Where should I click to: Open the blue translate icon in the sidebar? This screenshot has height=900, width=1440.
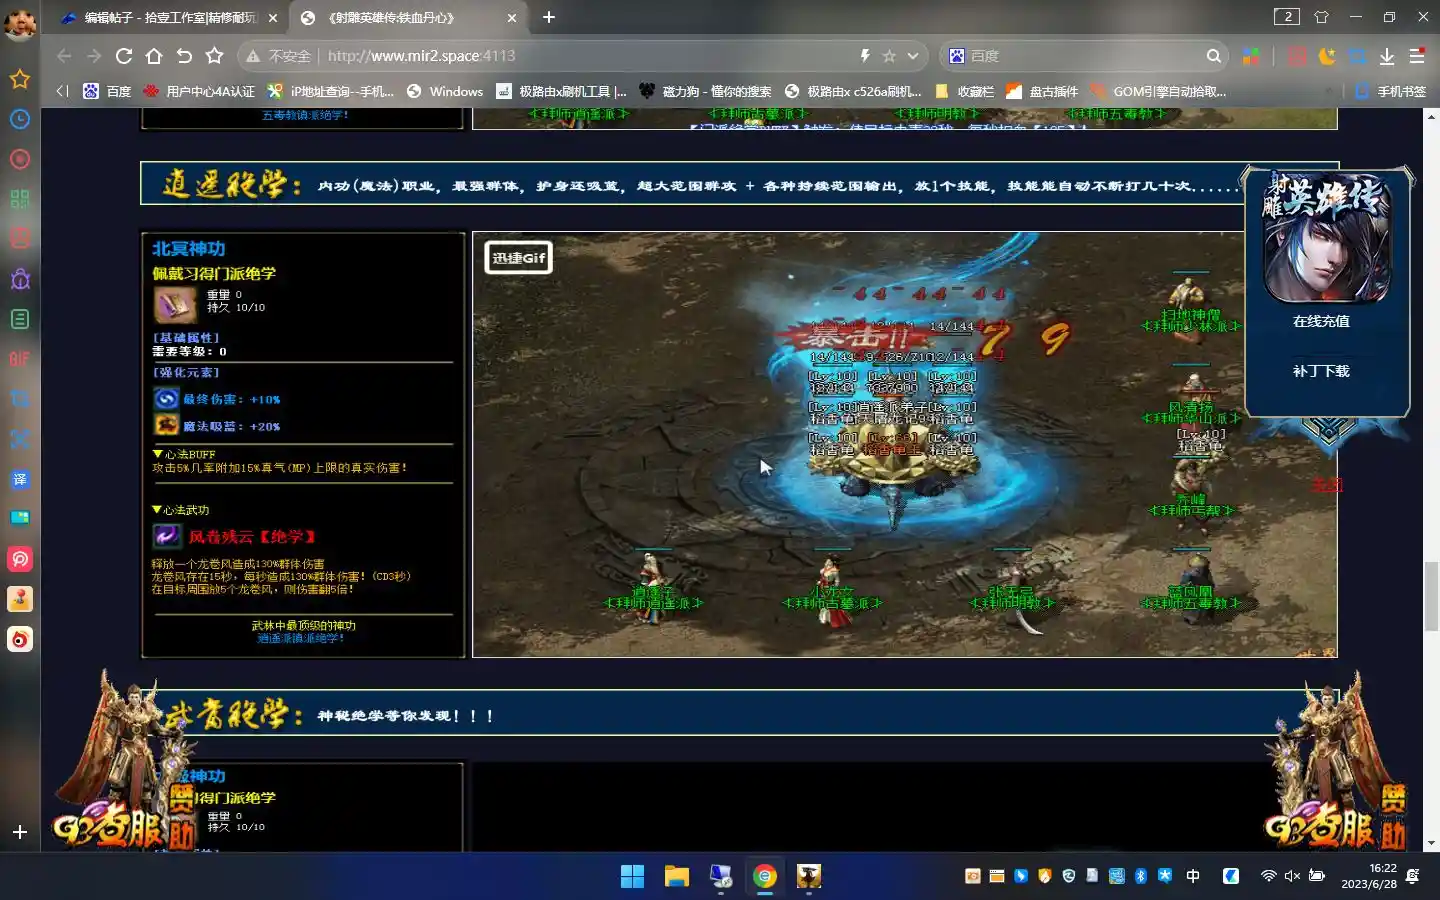coord(20,479)
